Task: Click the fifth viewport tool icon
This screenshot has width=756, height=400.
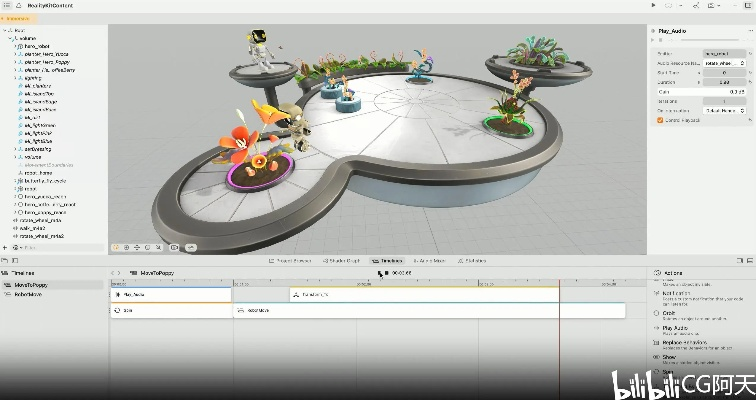Action: (158, 247)
